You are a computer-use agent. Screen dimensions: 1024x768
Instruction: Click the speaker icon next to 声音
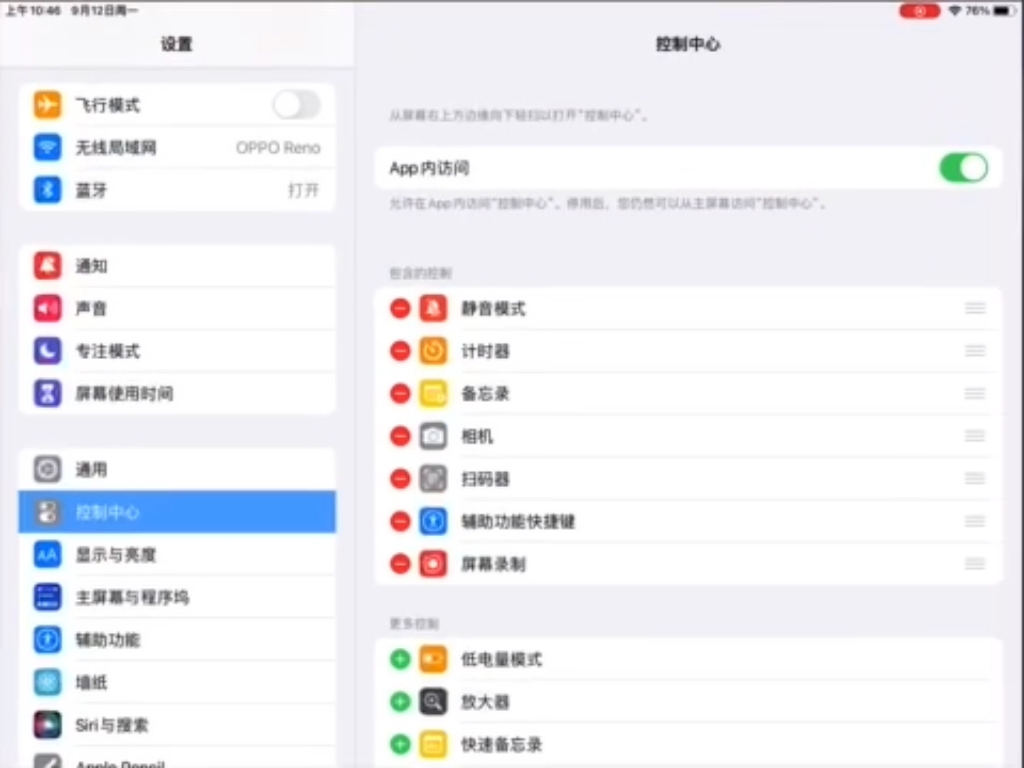click(47, 308)
